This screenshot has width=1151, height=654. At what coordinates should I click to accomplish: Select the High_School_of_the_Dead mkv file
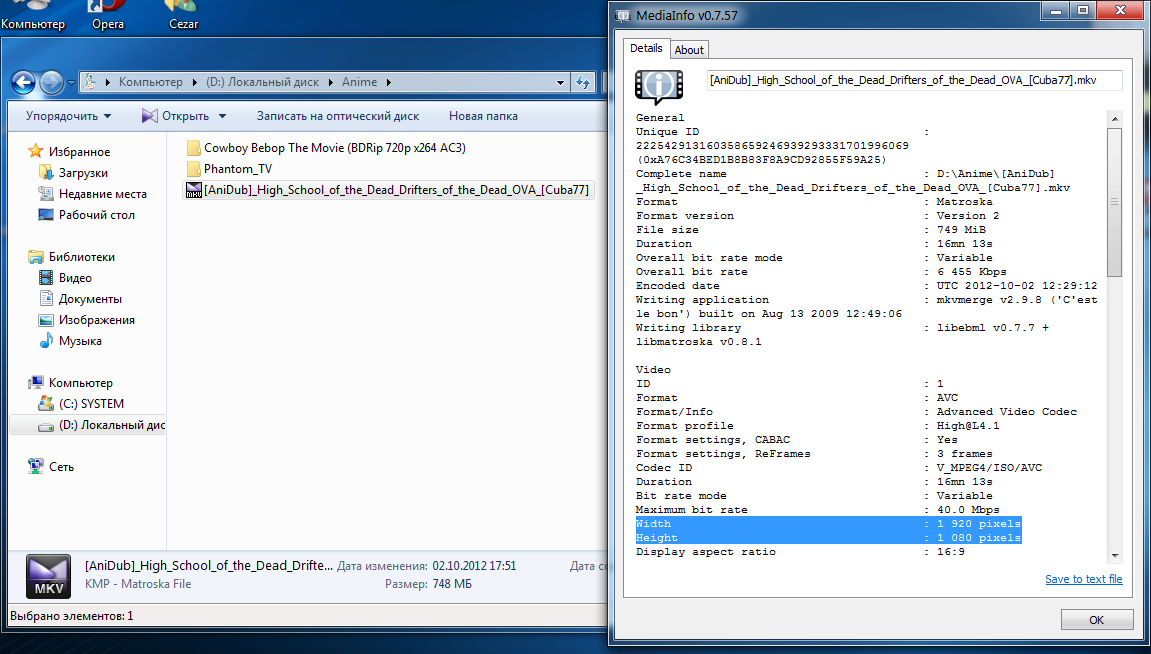(388, 190)
